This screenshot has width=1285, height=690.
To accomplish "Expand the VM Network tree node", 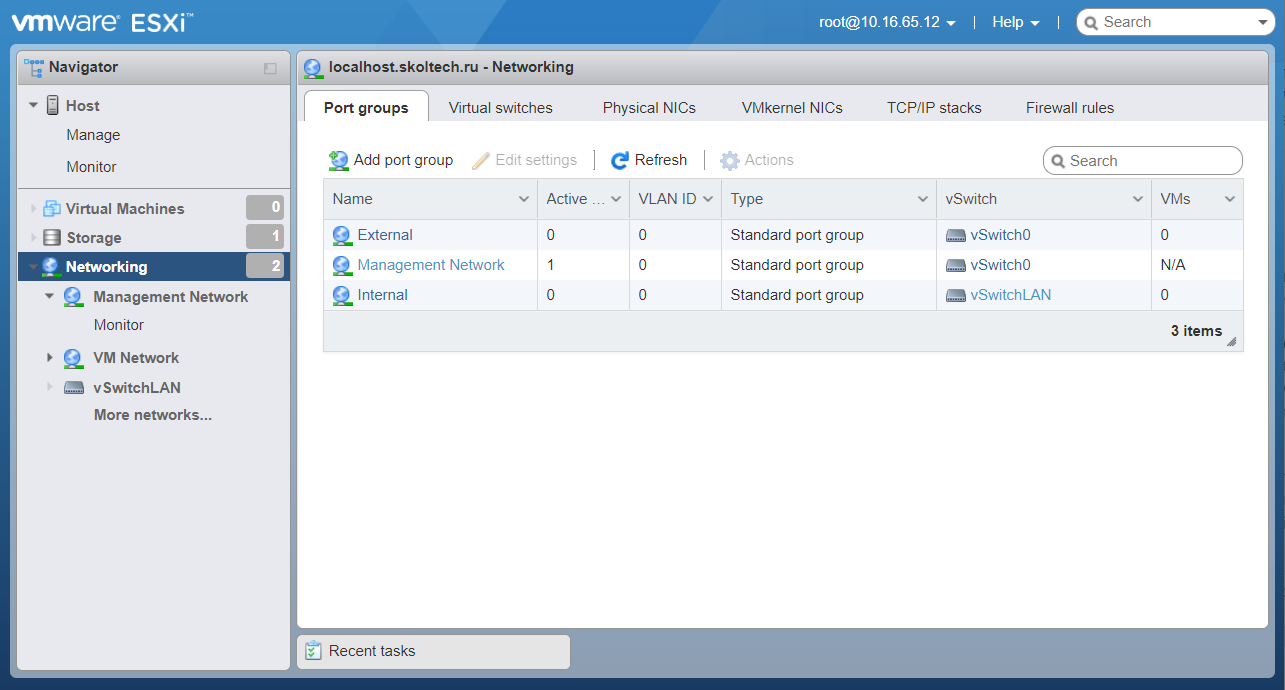I will pyautogui.click(x=50, y=358).
